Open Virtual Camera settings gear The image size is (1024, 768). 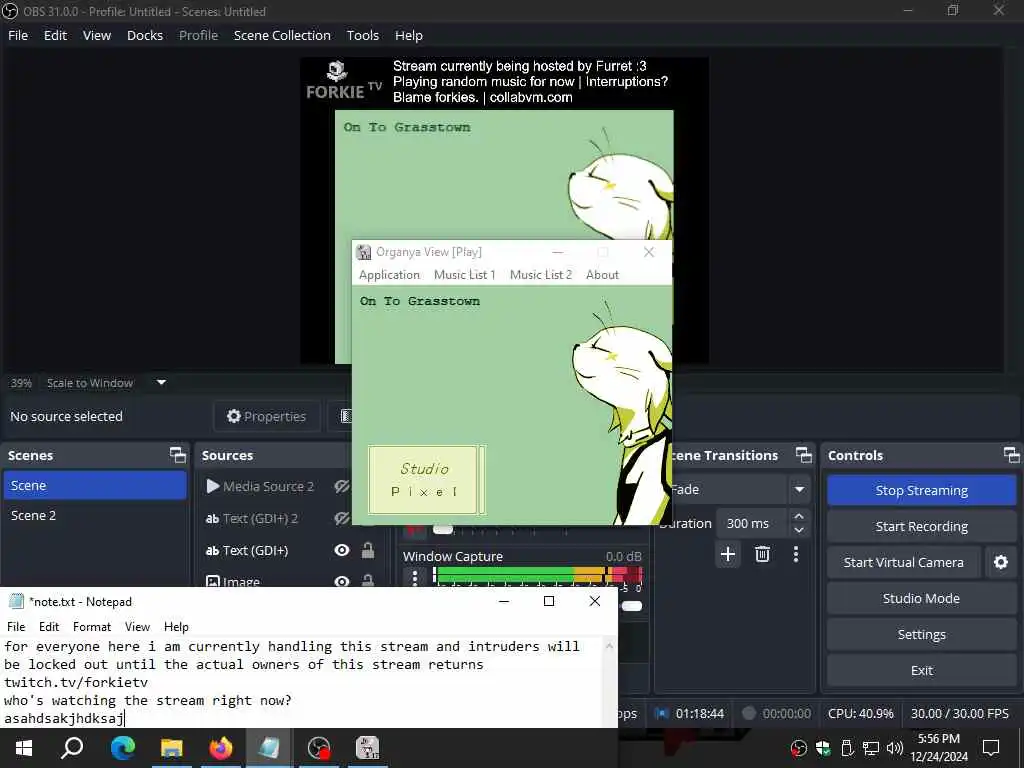click(1000, 562)
